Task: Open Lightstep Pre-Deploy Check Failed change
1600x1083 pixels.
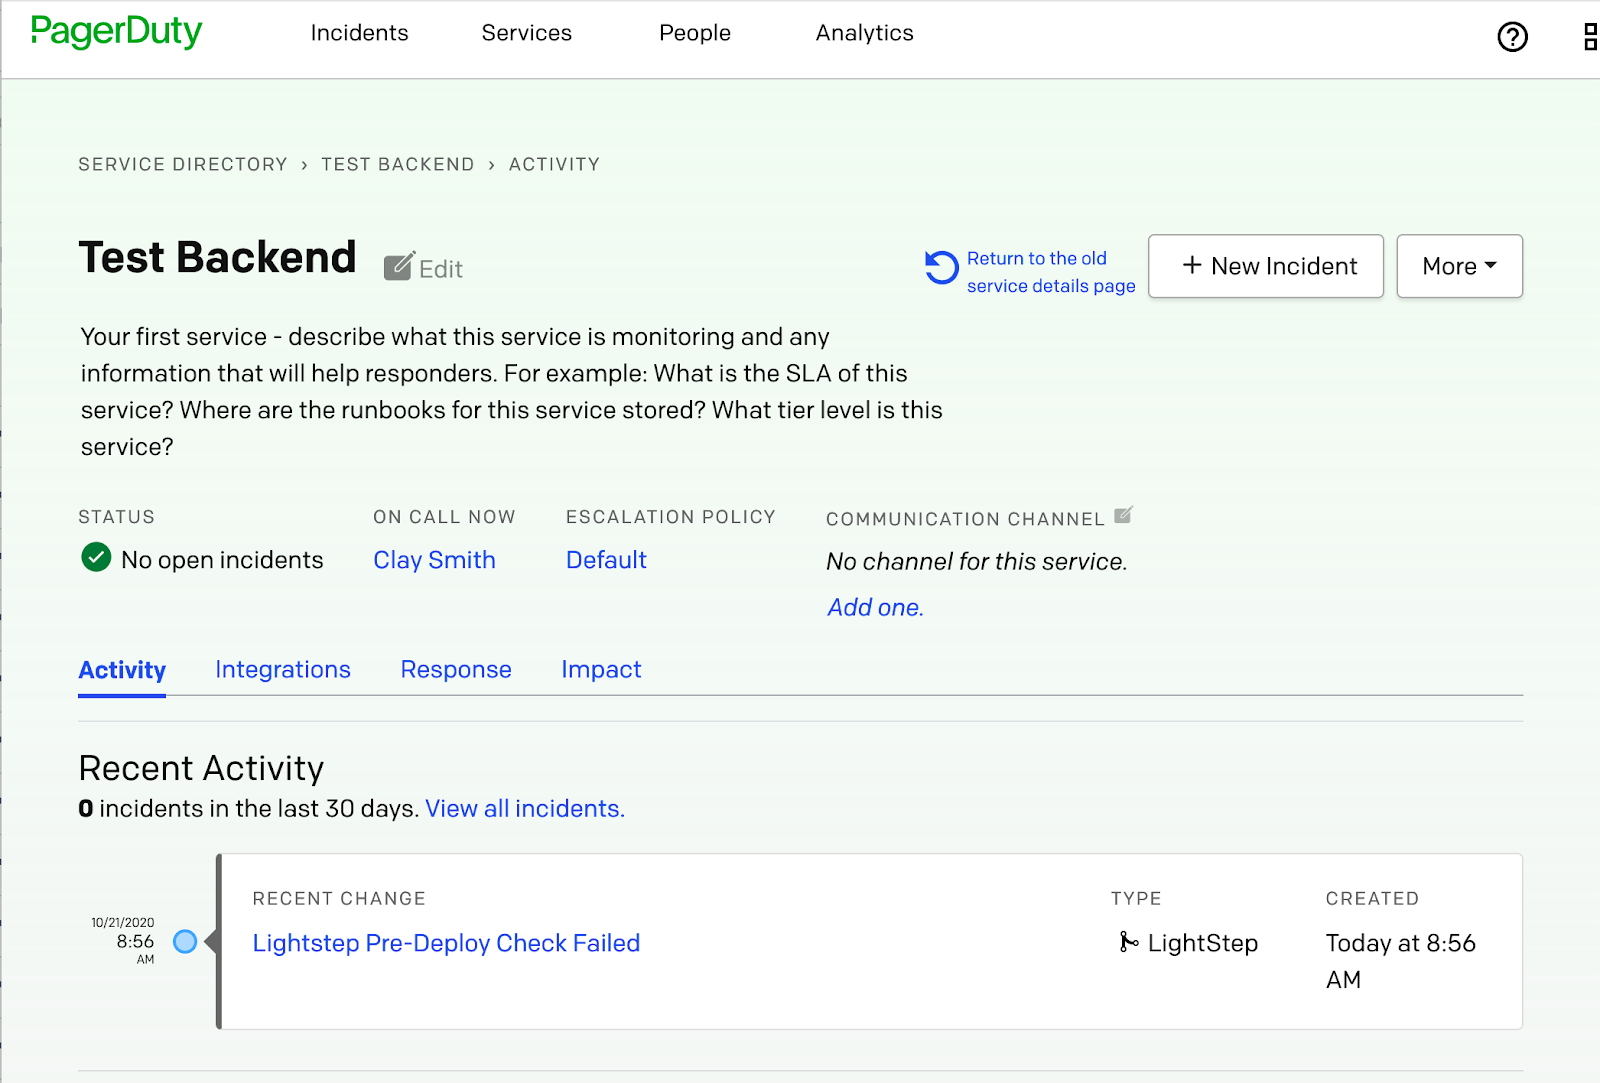Action: click(x=446, y=943)
